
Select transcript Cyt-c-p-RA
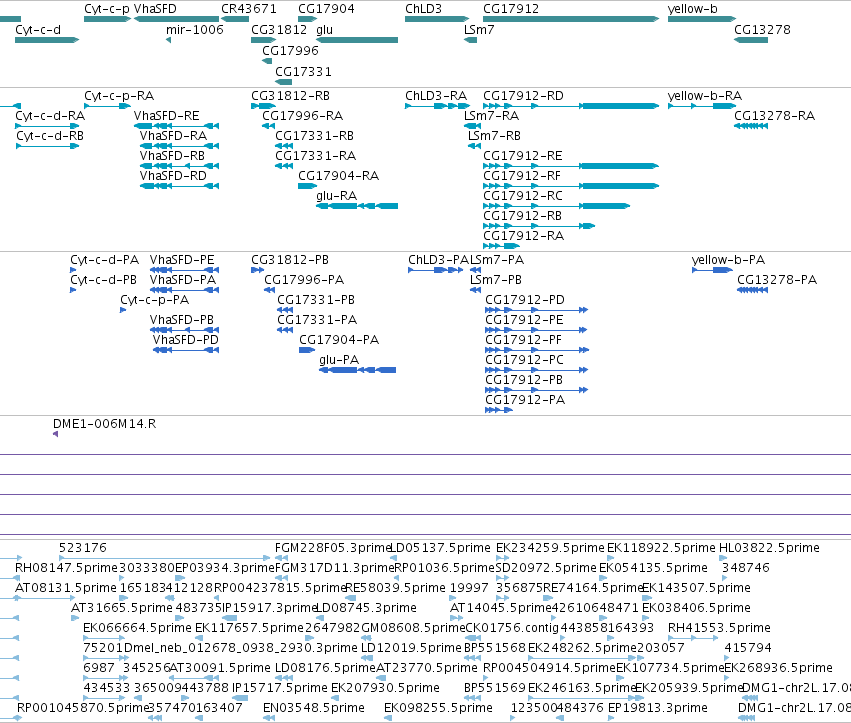(x=119, y=96)
